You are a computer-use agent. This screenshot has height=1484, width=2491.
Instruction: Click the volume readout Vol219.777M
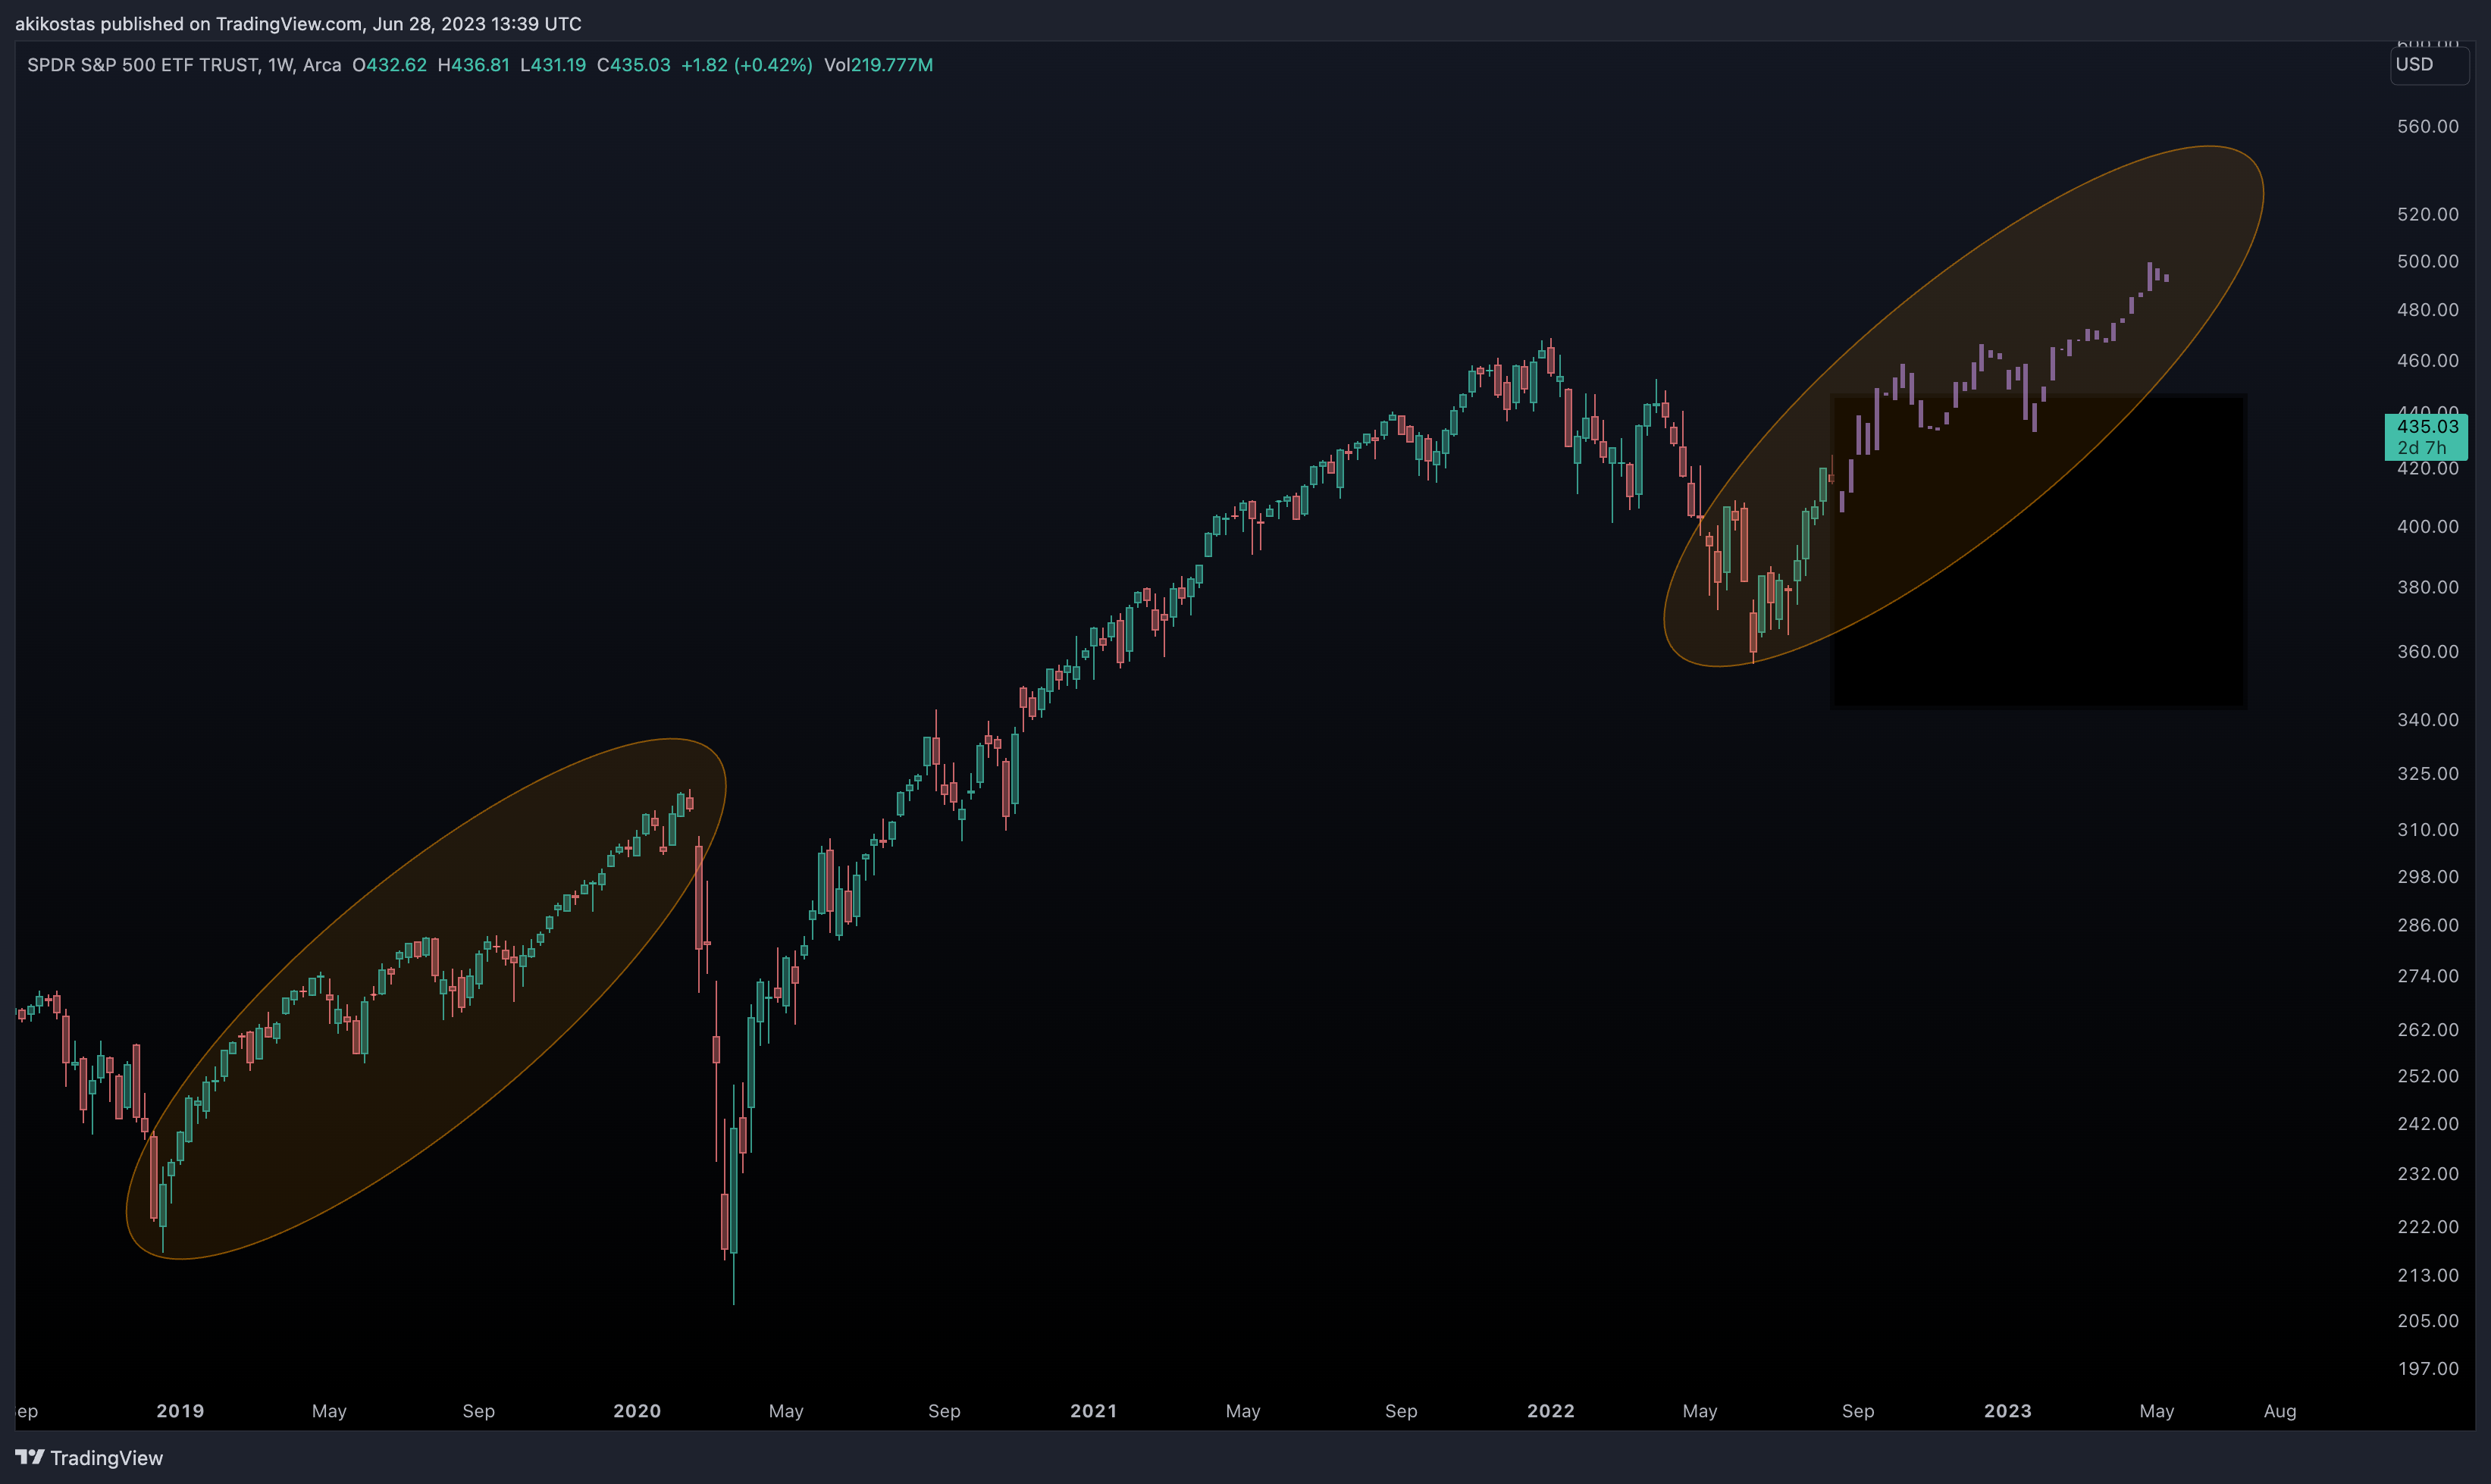(878, 65)
